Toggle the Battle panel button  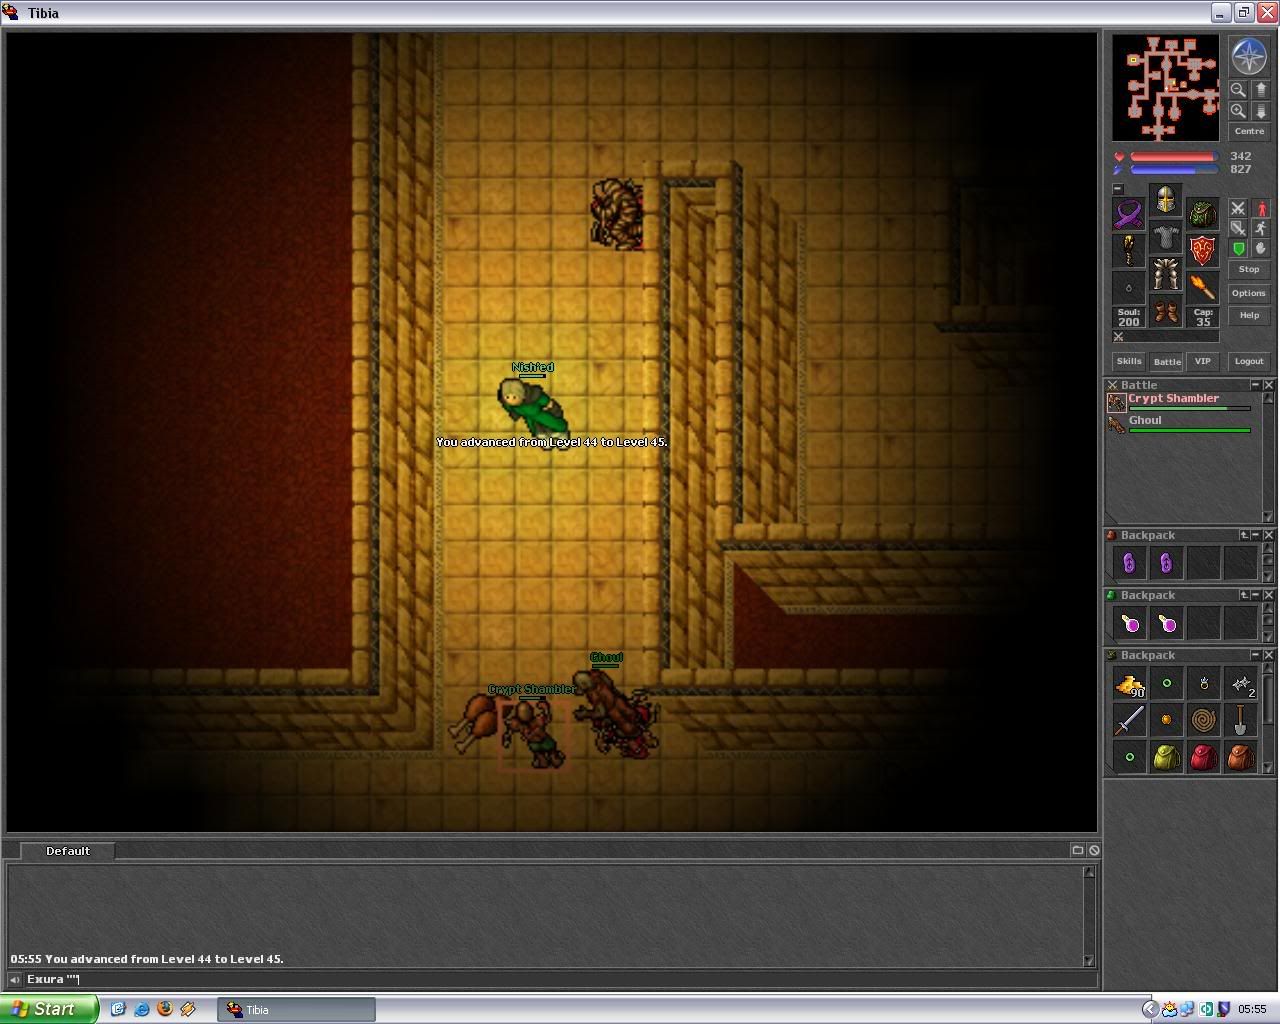[1167, 361]
